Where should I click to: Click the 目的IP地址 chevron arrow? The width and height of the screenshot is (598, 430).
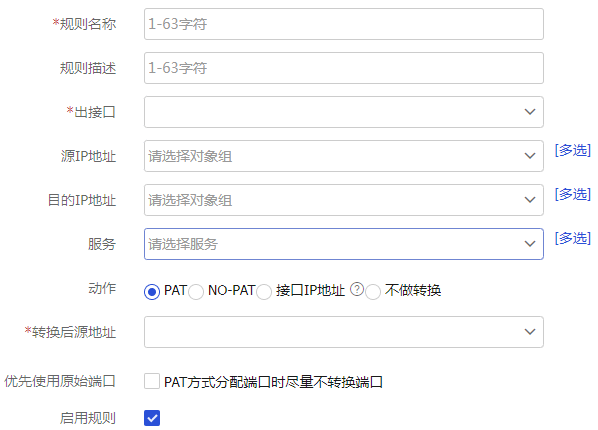click(x=530, y=200)
